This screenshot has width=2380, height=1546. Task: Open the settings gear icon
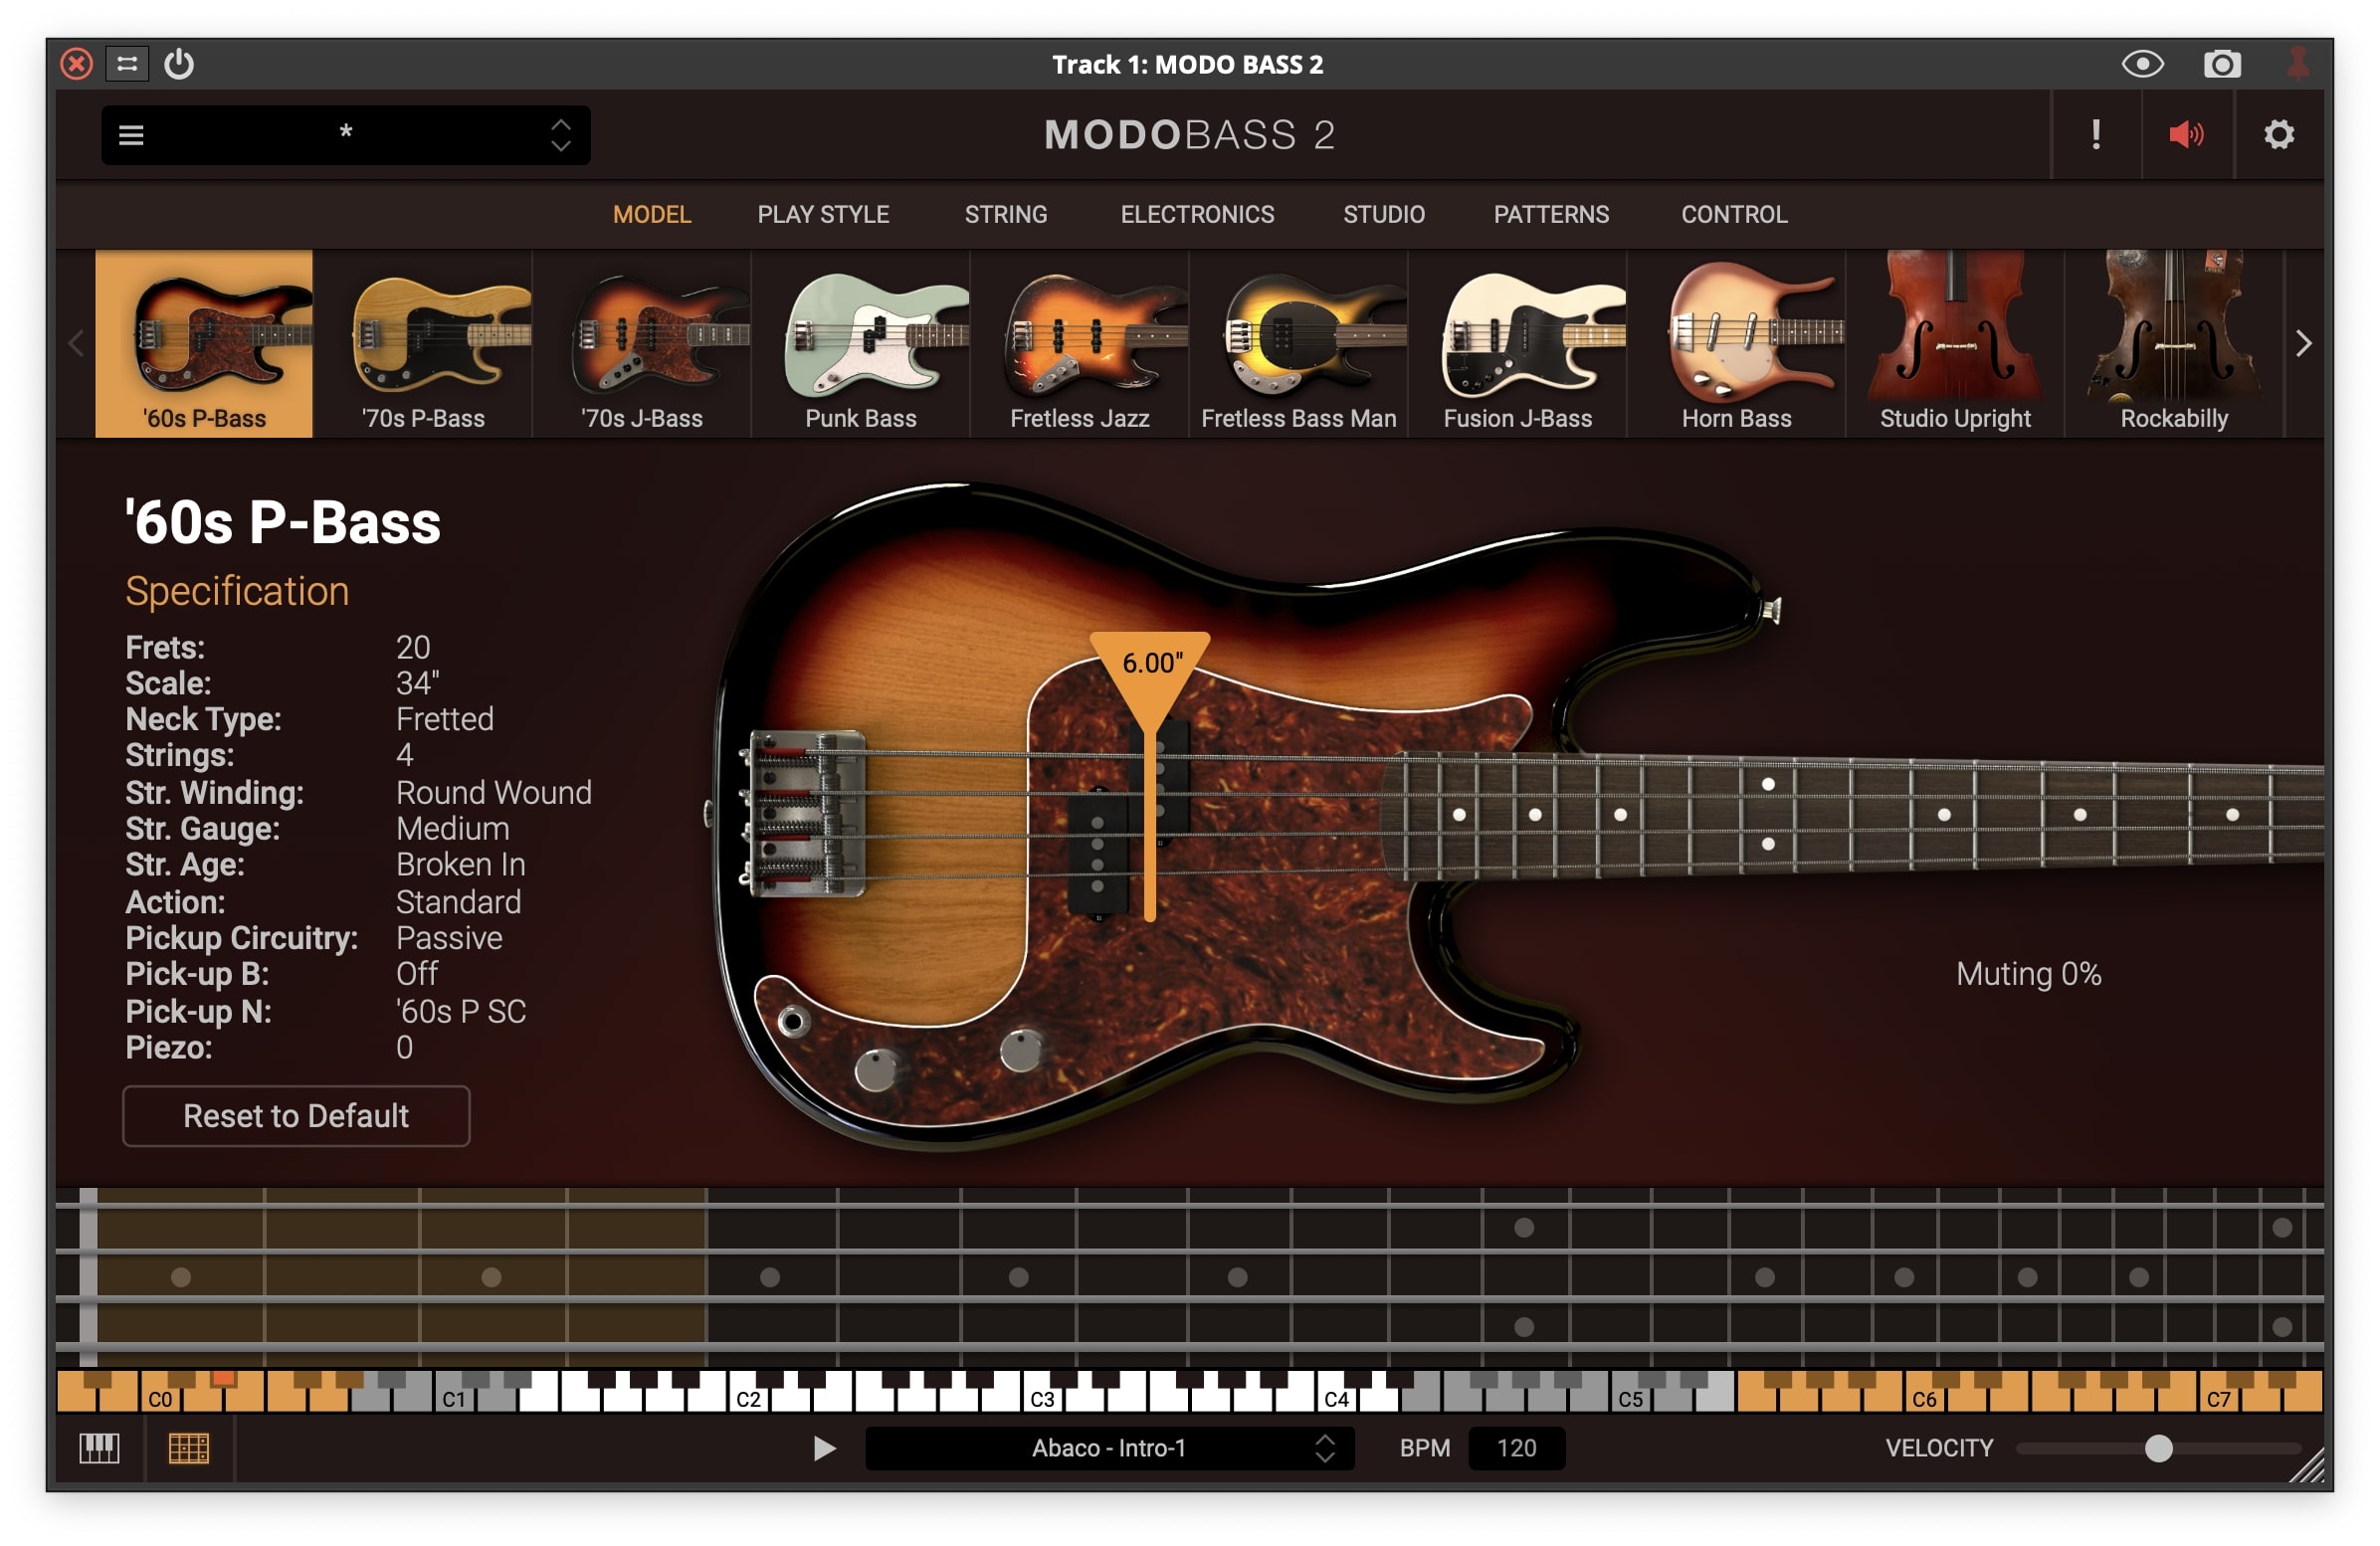point(2278,135)
